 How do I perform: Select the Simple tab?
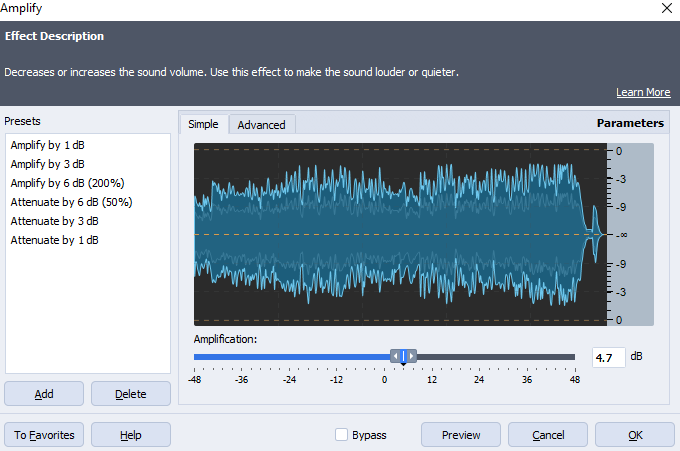[x=203, y=124]
